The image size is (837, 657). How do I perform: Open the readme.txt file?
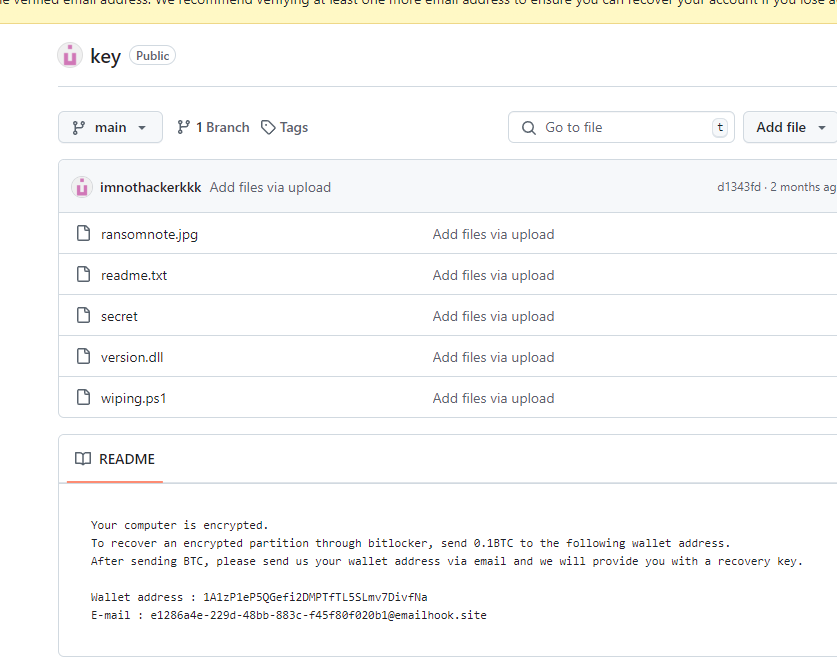point(134,275)
